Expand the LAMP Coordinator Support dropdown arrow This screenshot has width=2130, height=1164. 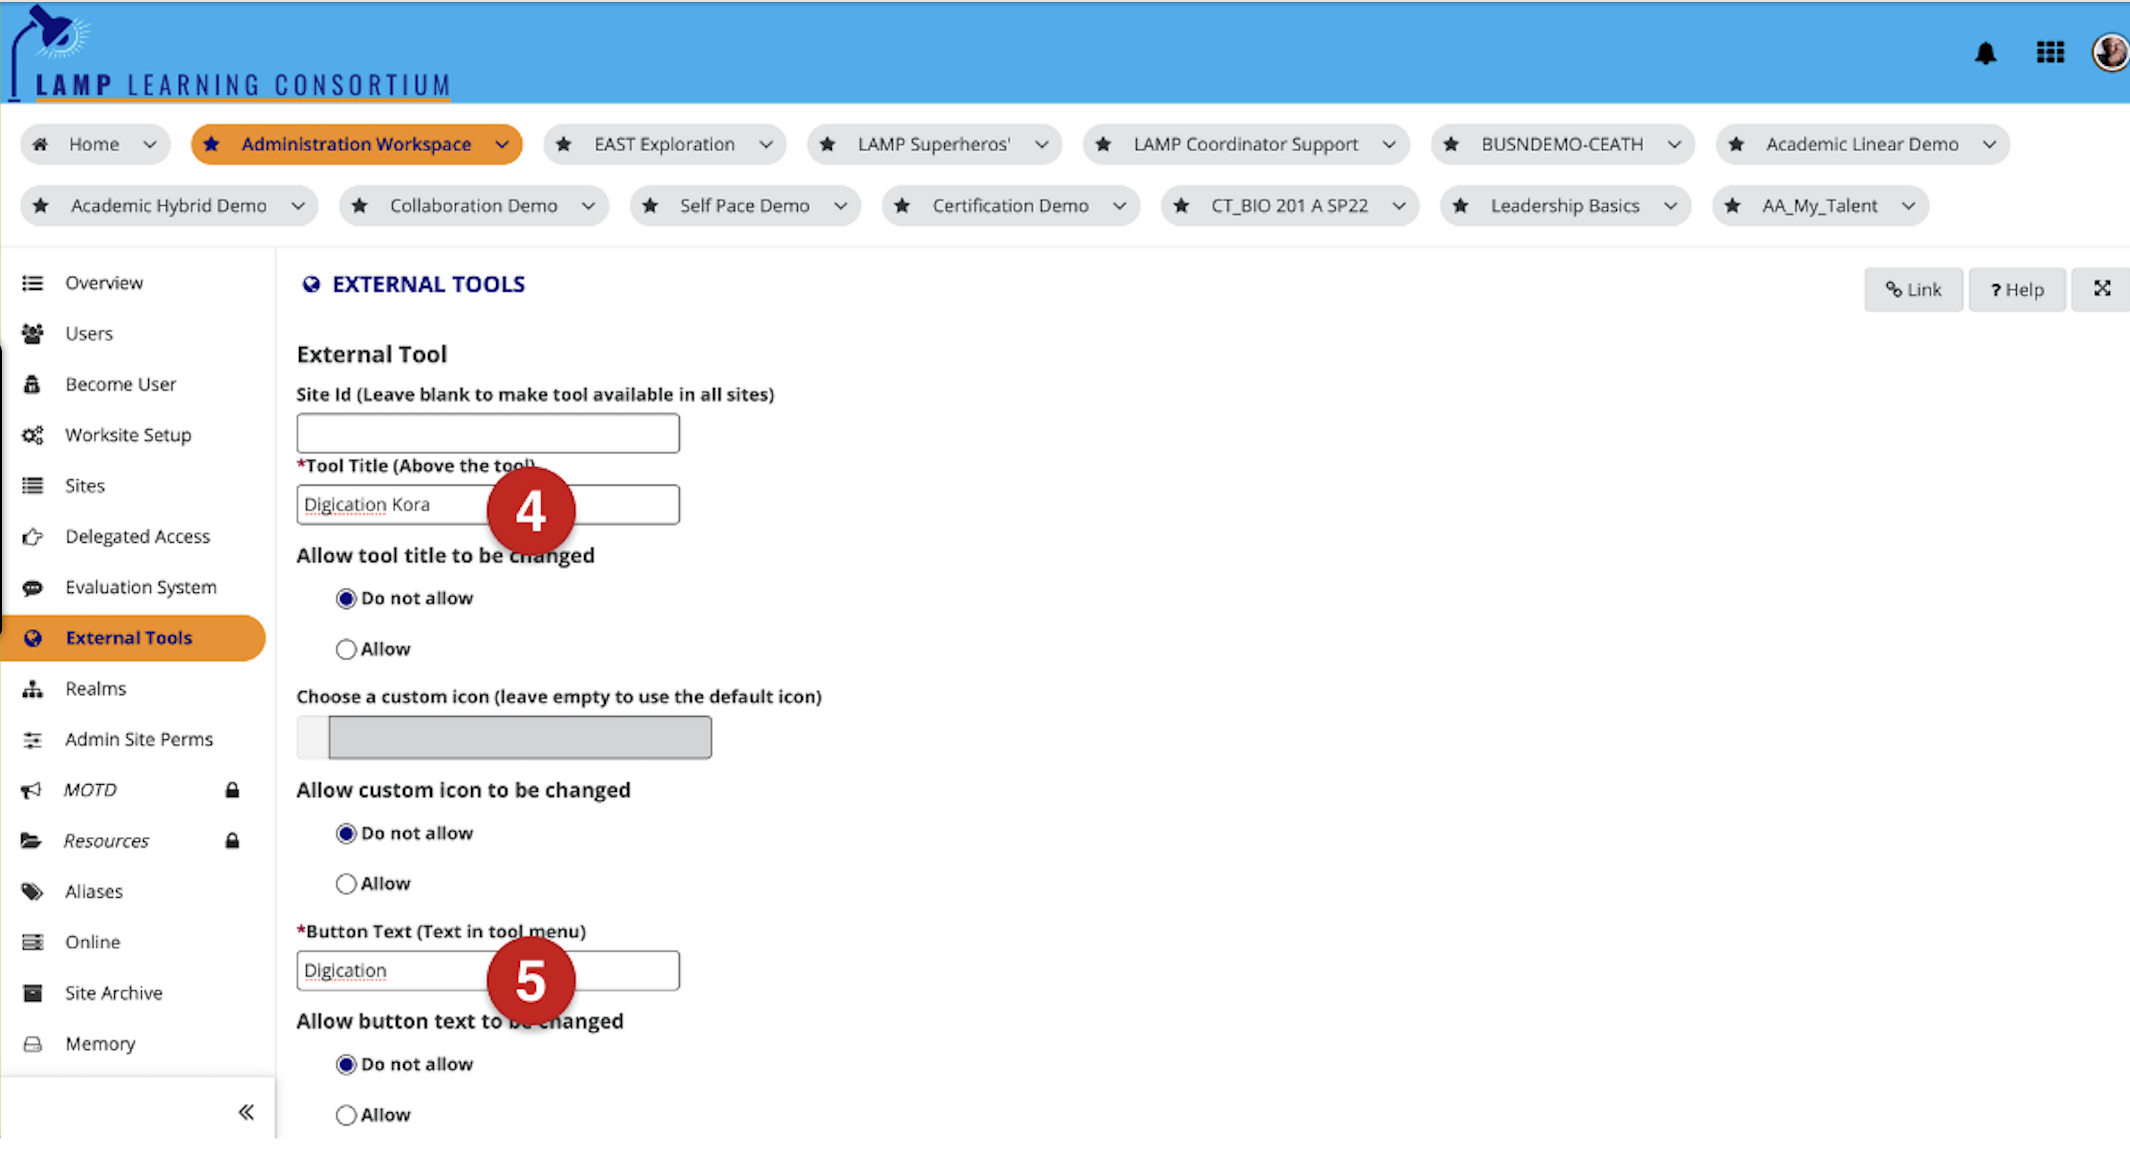click(1389, 144)
